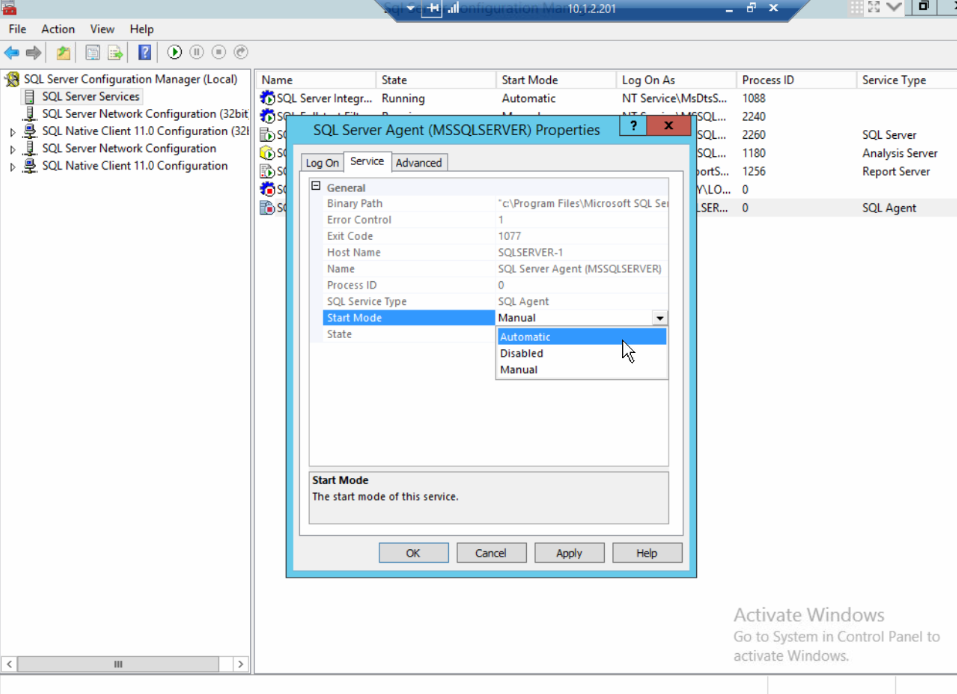Choose Manual in the open dropdown list
The height and width of the screenshot is (694, 957).
click(x=582, y=370)
